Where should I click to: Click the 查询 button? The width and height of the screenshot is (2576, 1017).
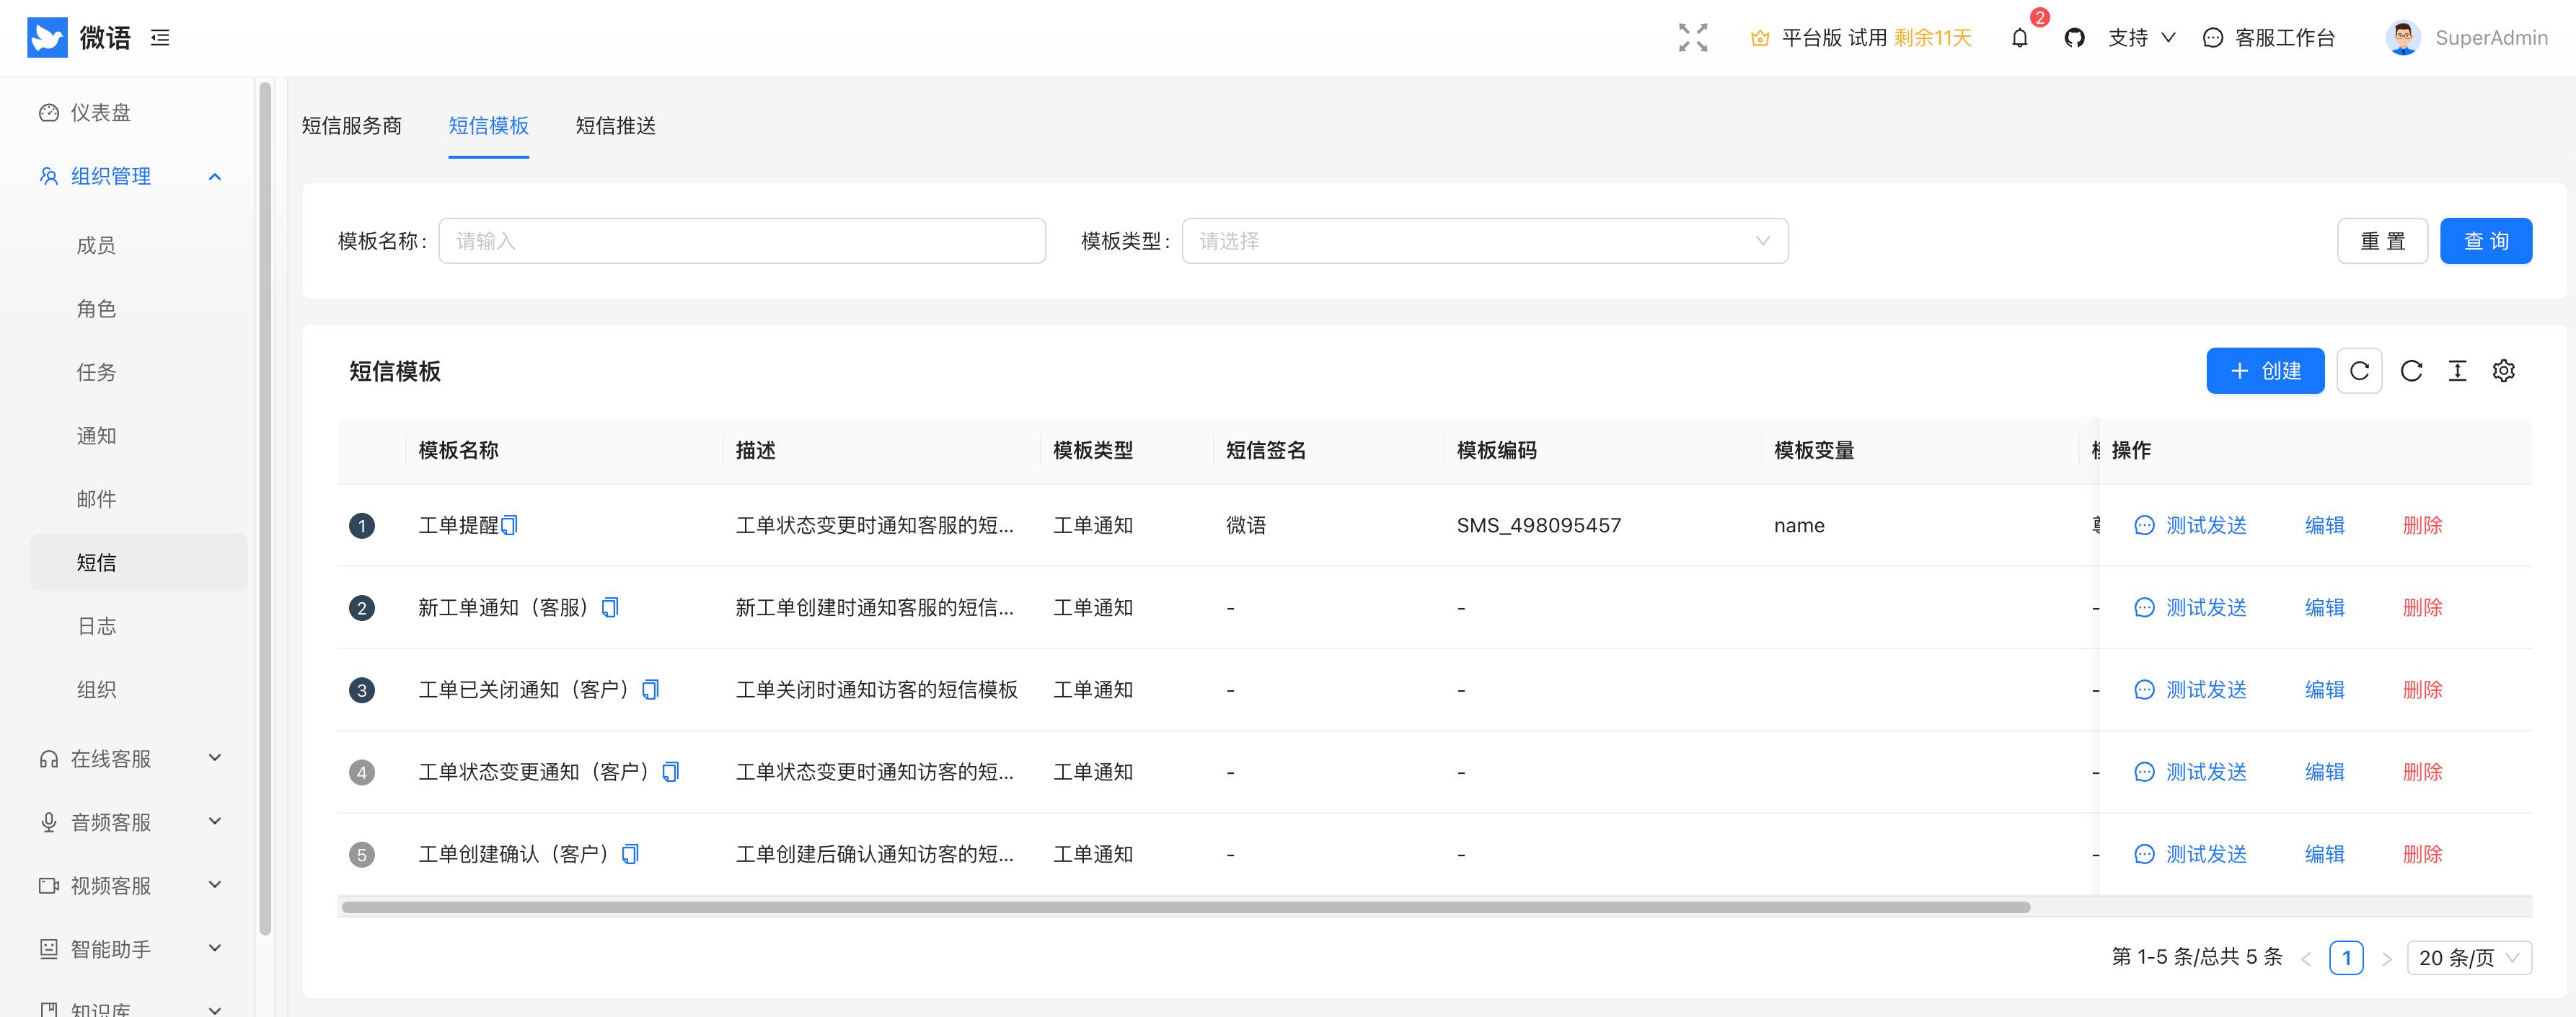[x=2486, y=241]
